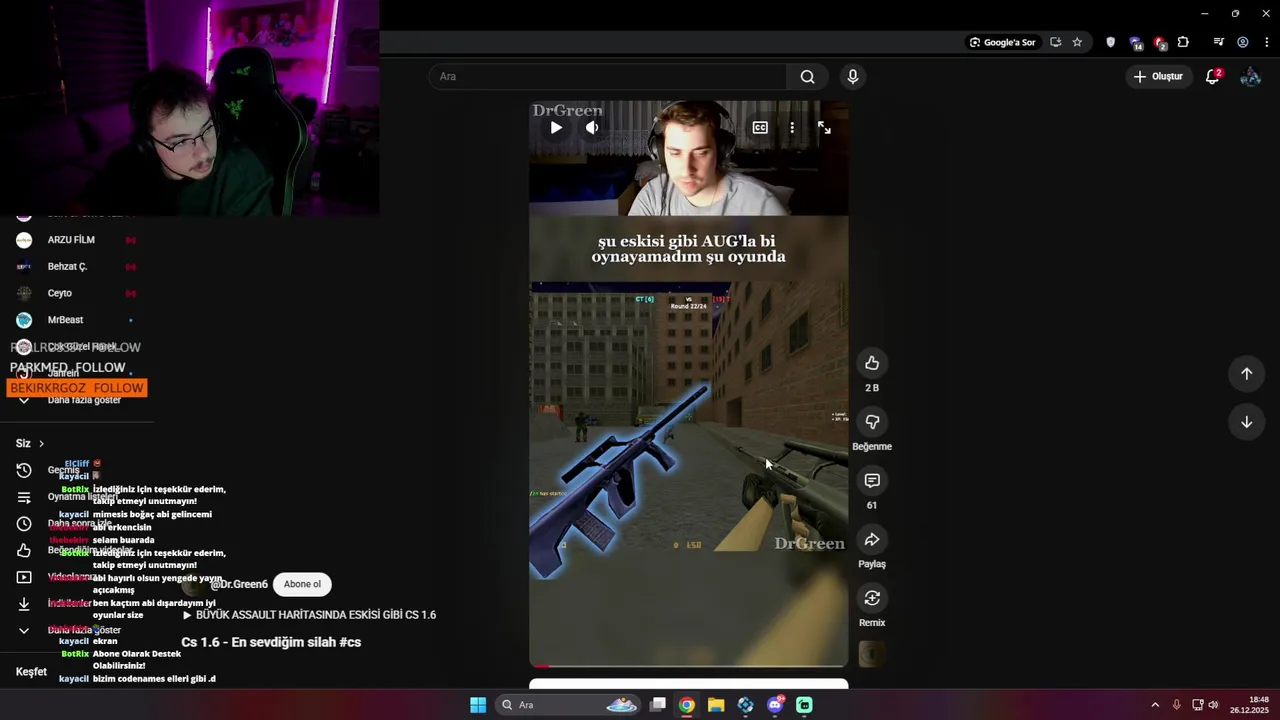Subscribe via the Abone ol button
The width and height of the screenshot is (1280, 720).
pos(302,584)
